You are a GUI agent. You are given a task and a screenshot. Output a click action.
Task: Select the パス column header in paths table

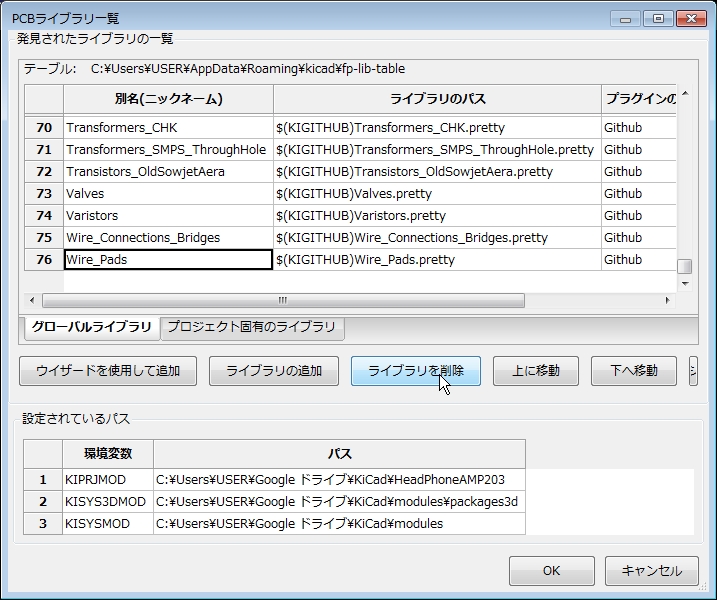pyautogui.click(x=339, y=454)
